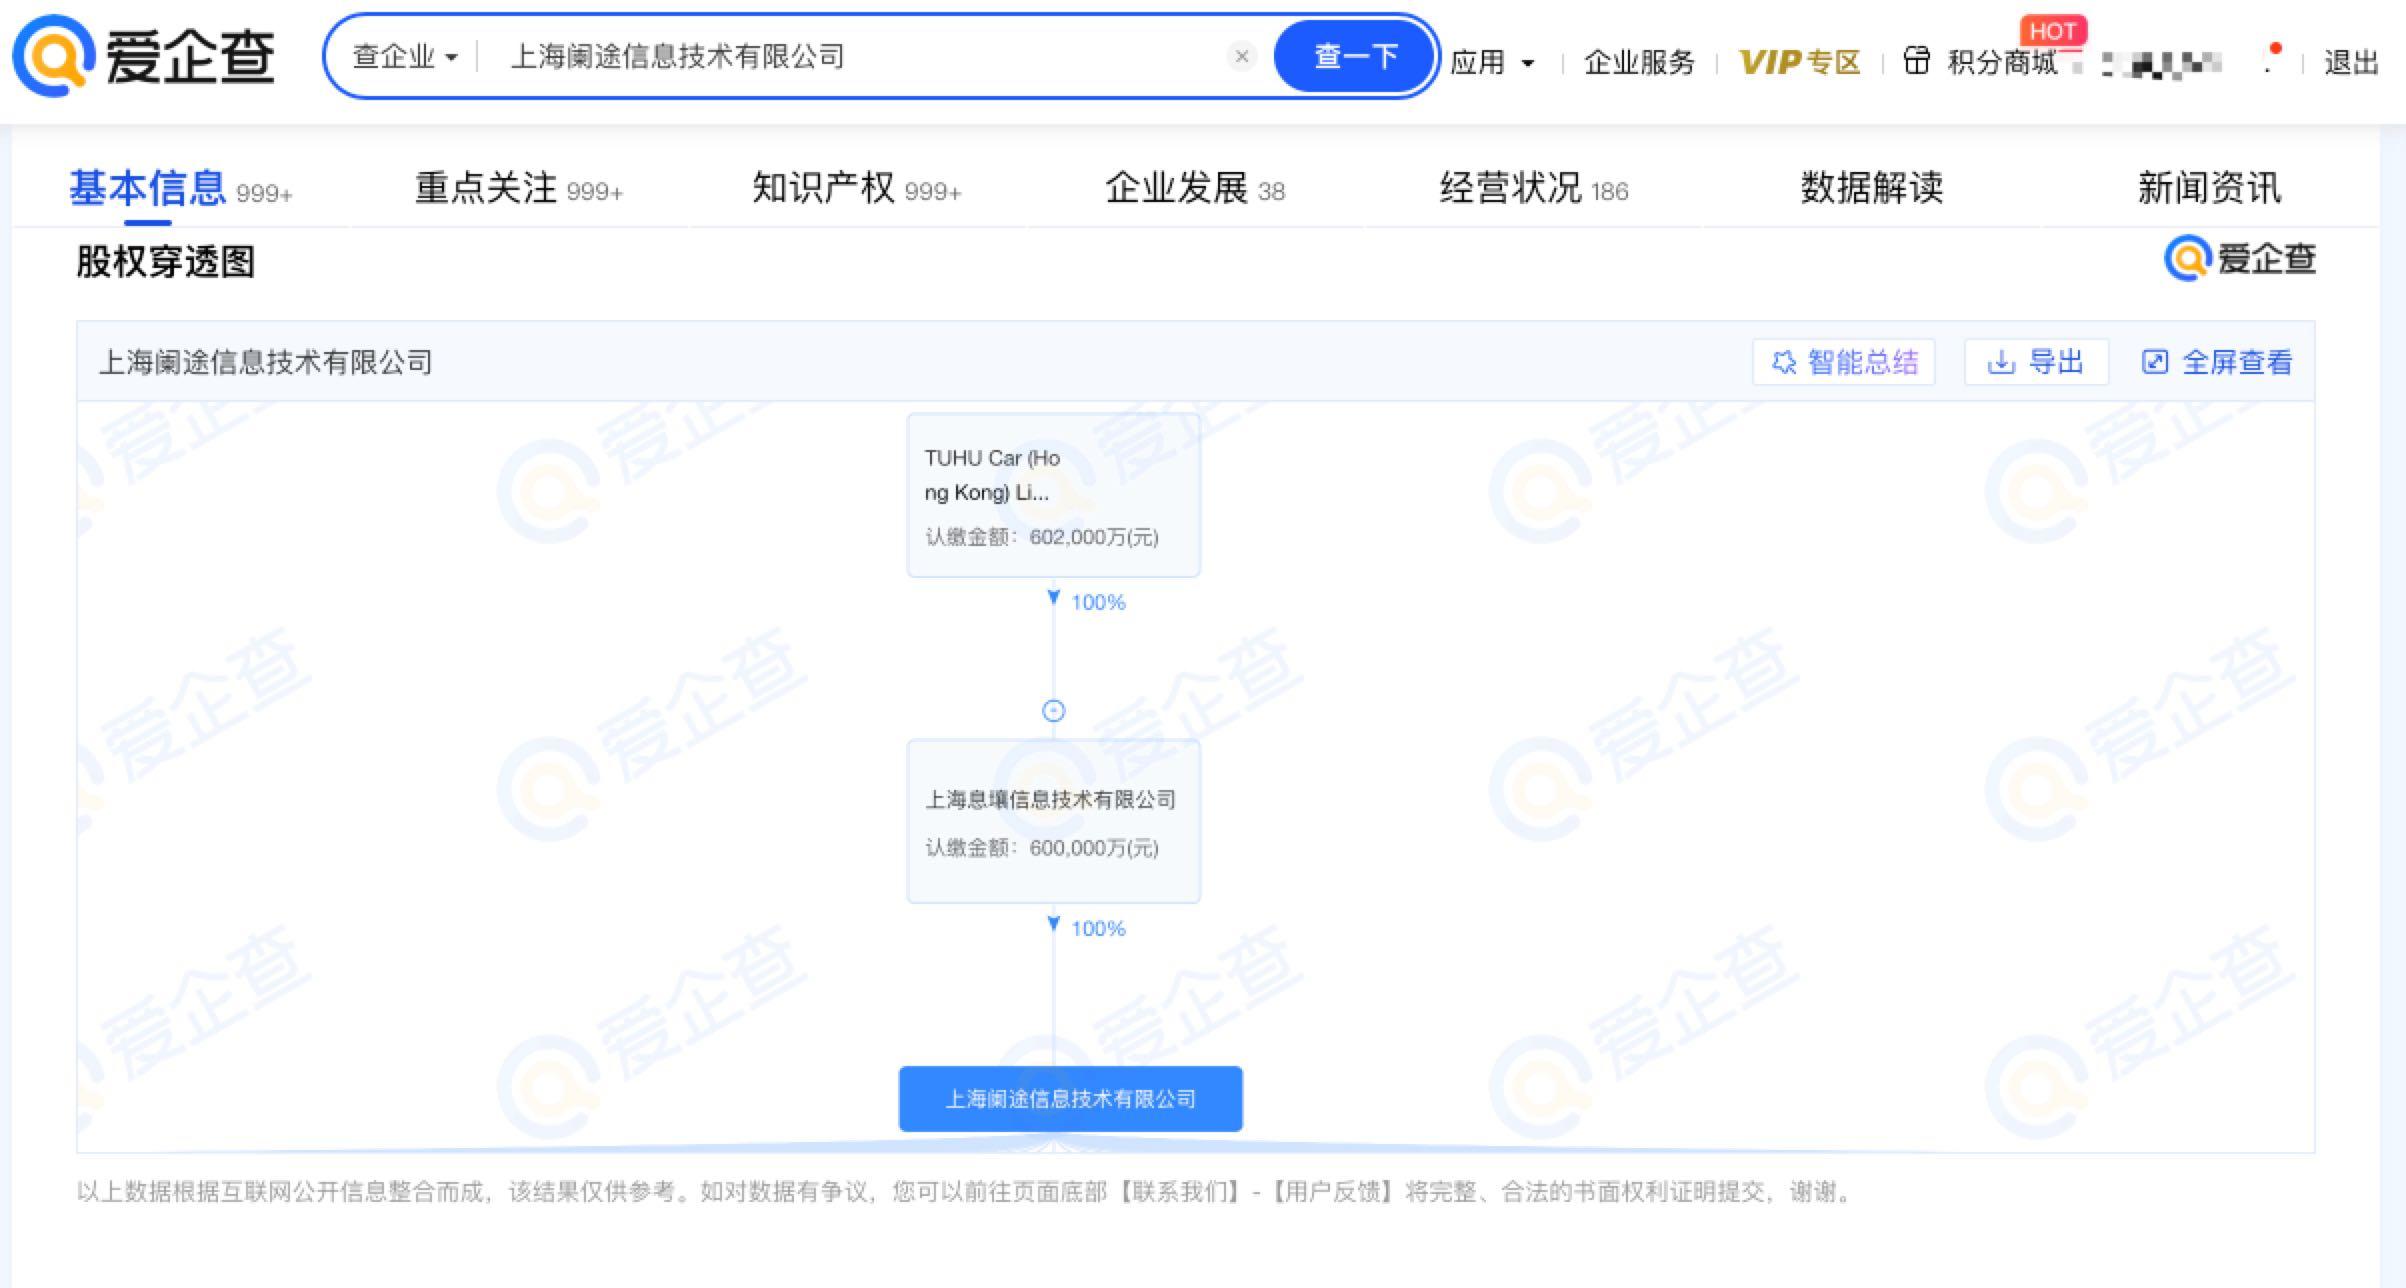Image resolution: width=2406 pixels, height=1288 pixels.
Task: Open the 经营状况 tab
Action: click(1533, 188)
